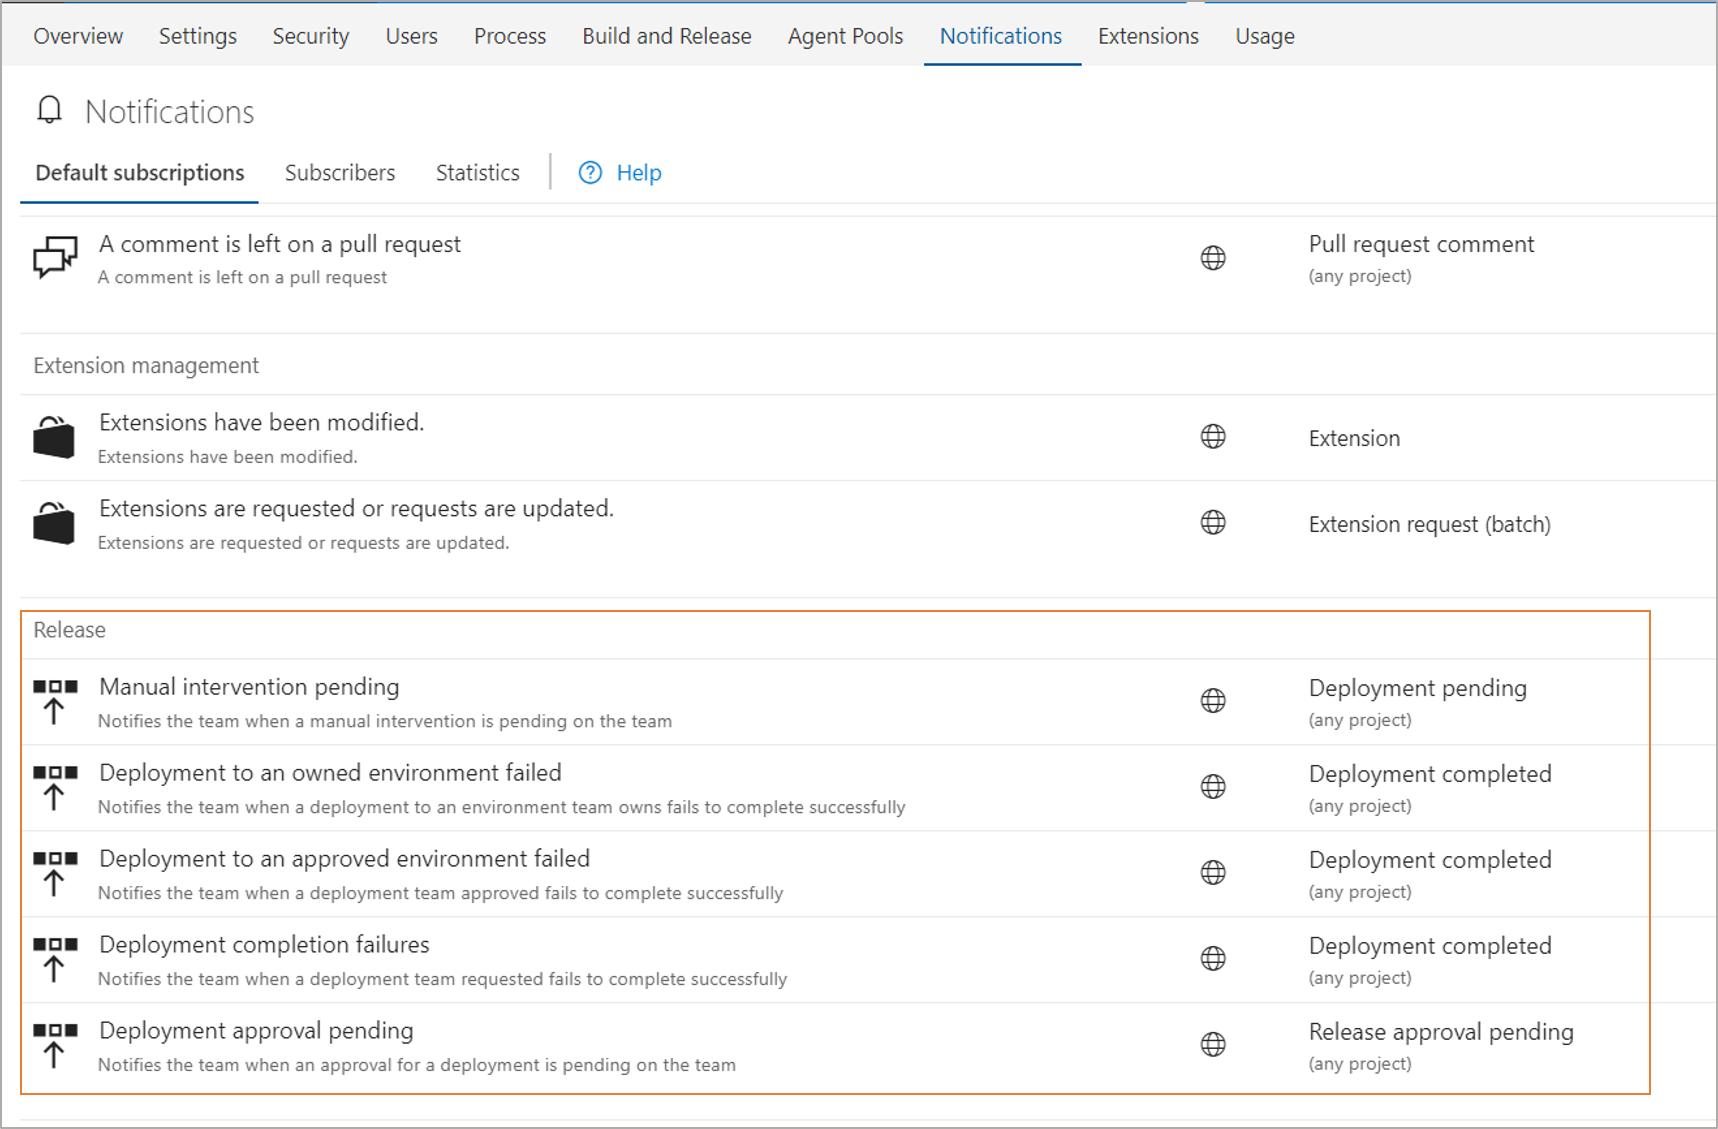
Task: Click globe icon for Extension request (batch) row
Action: 1213,523
